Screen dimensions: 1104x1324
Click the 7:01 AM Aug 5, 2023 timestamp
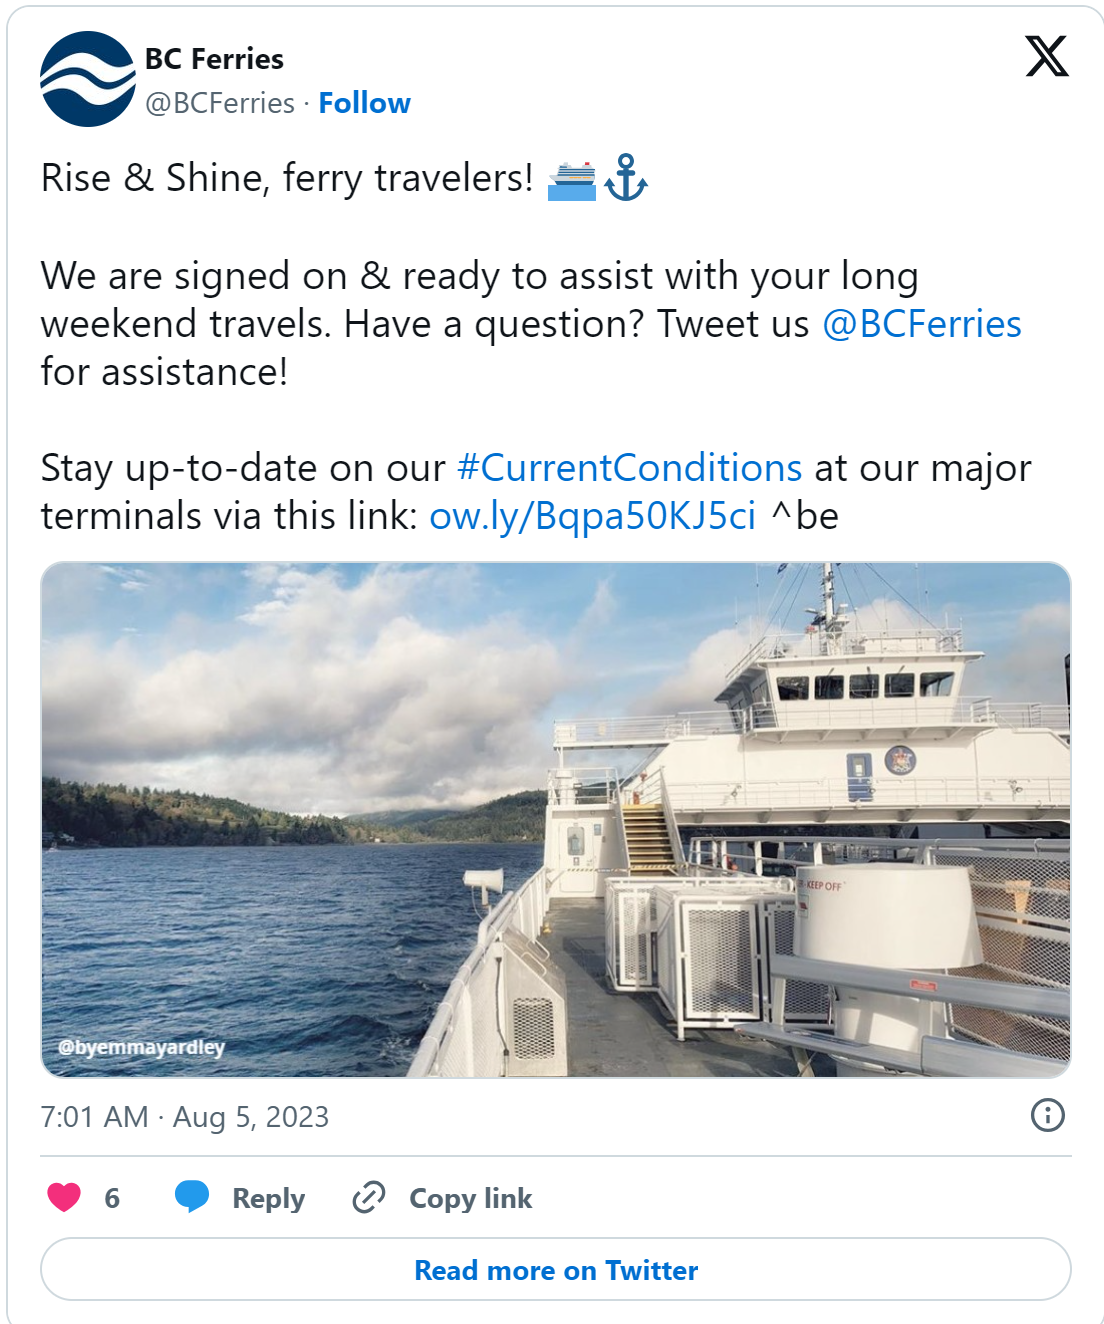185,1116
